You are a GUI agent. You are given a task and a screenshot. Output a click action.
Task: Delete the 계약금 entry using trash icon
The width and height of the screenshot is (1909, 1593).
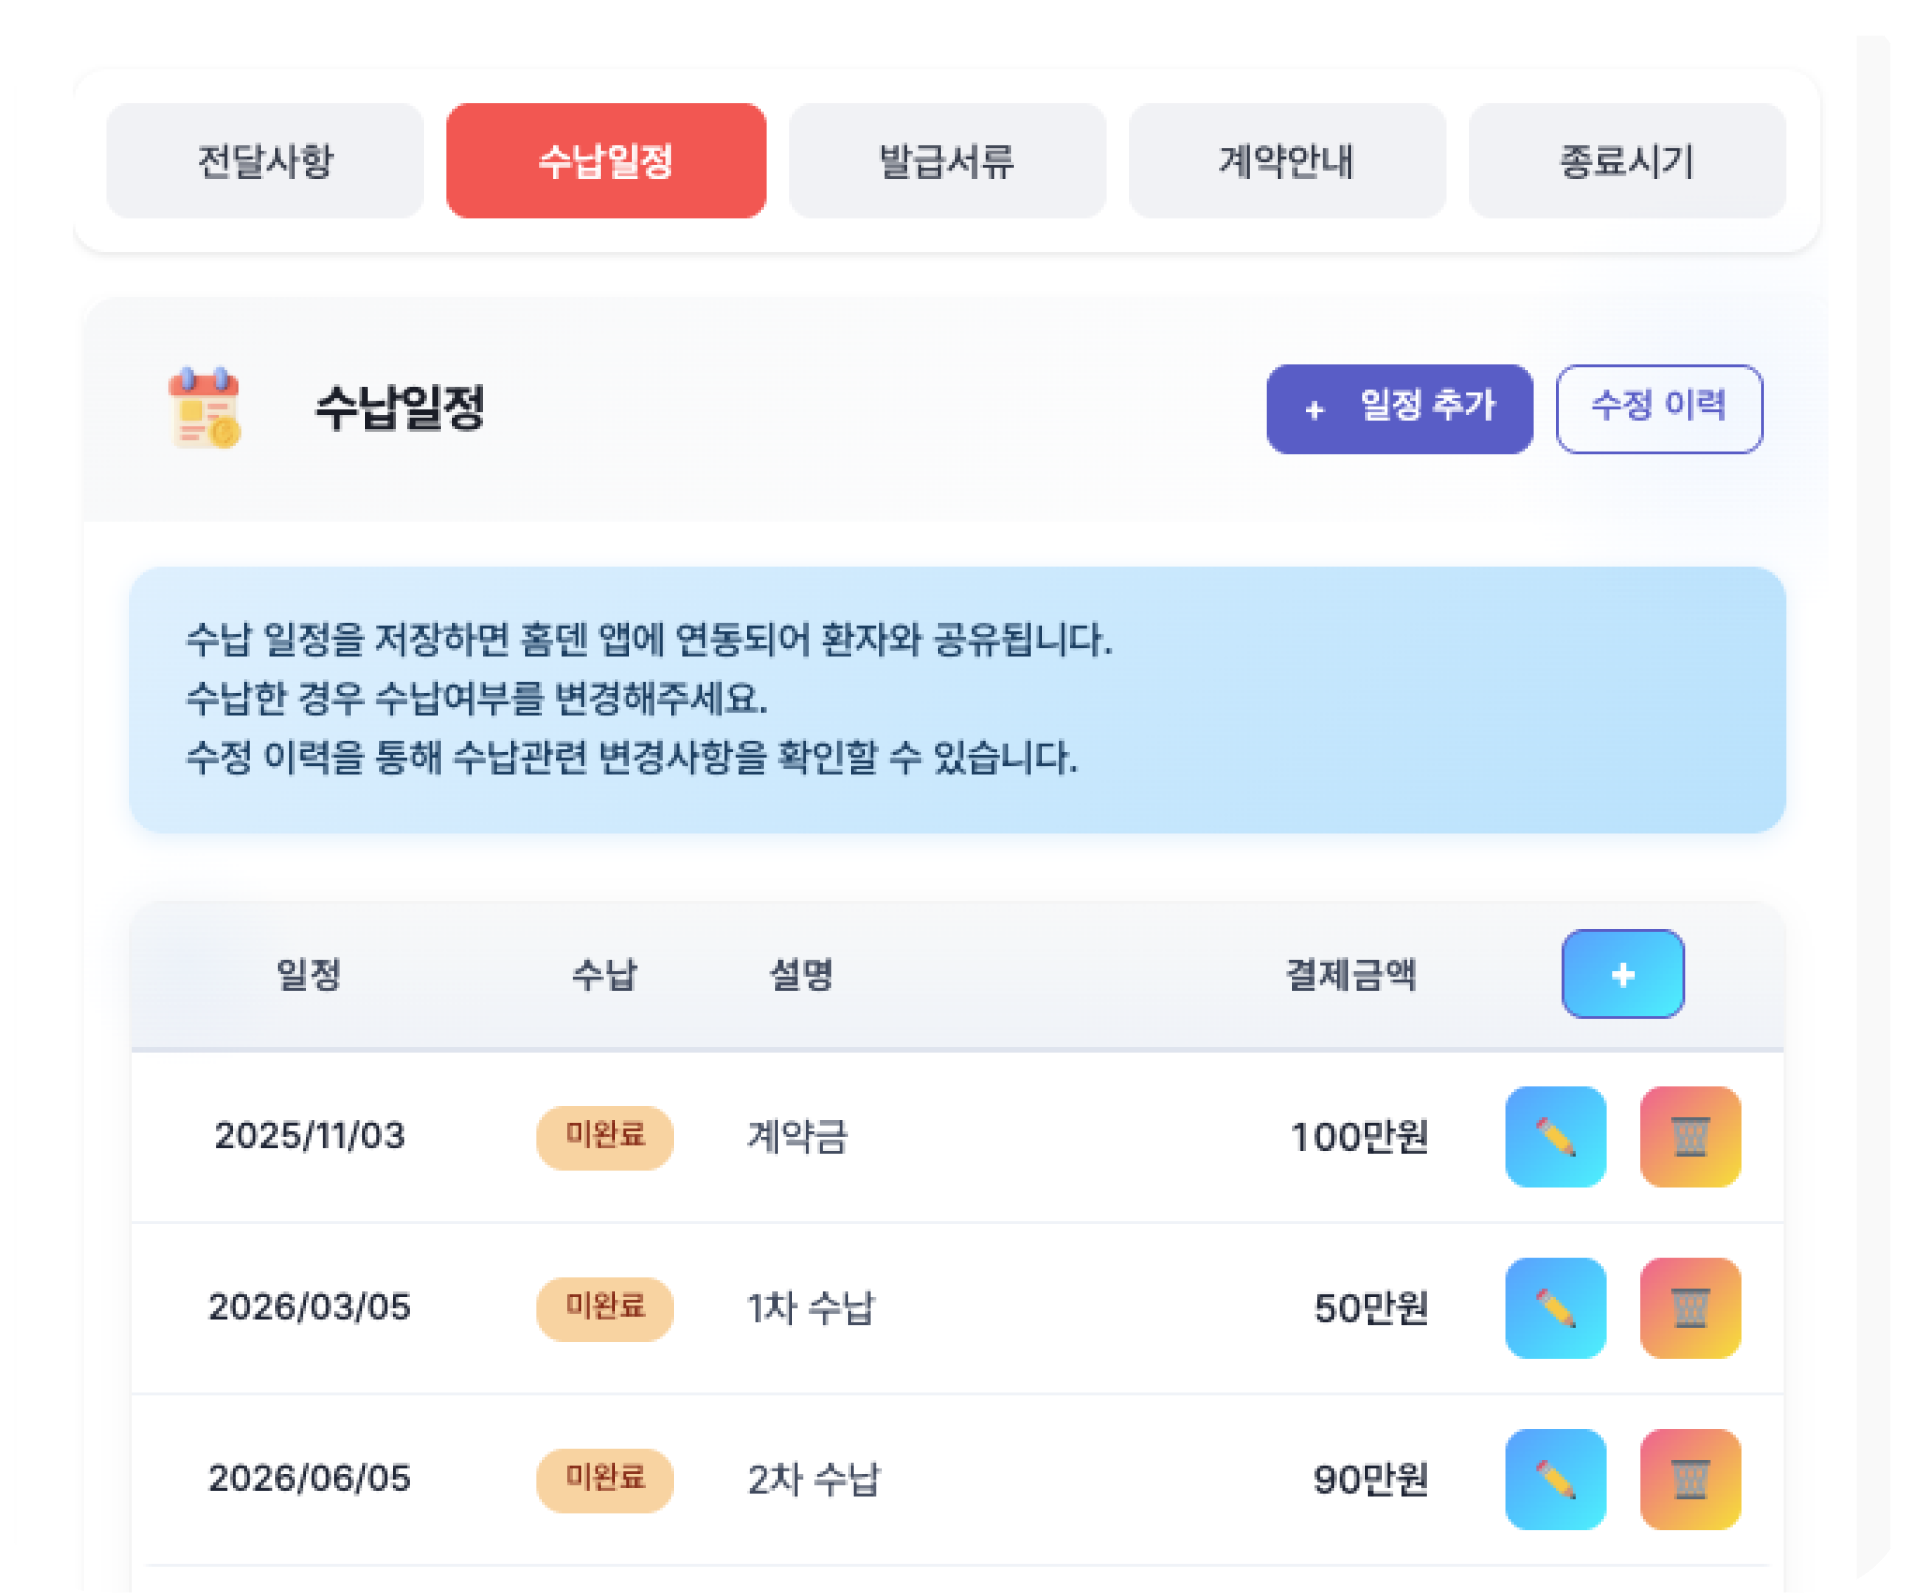1690,1137
